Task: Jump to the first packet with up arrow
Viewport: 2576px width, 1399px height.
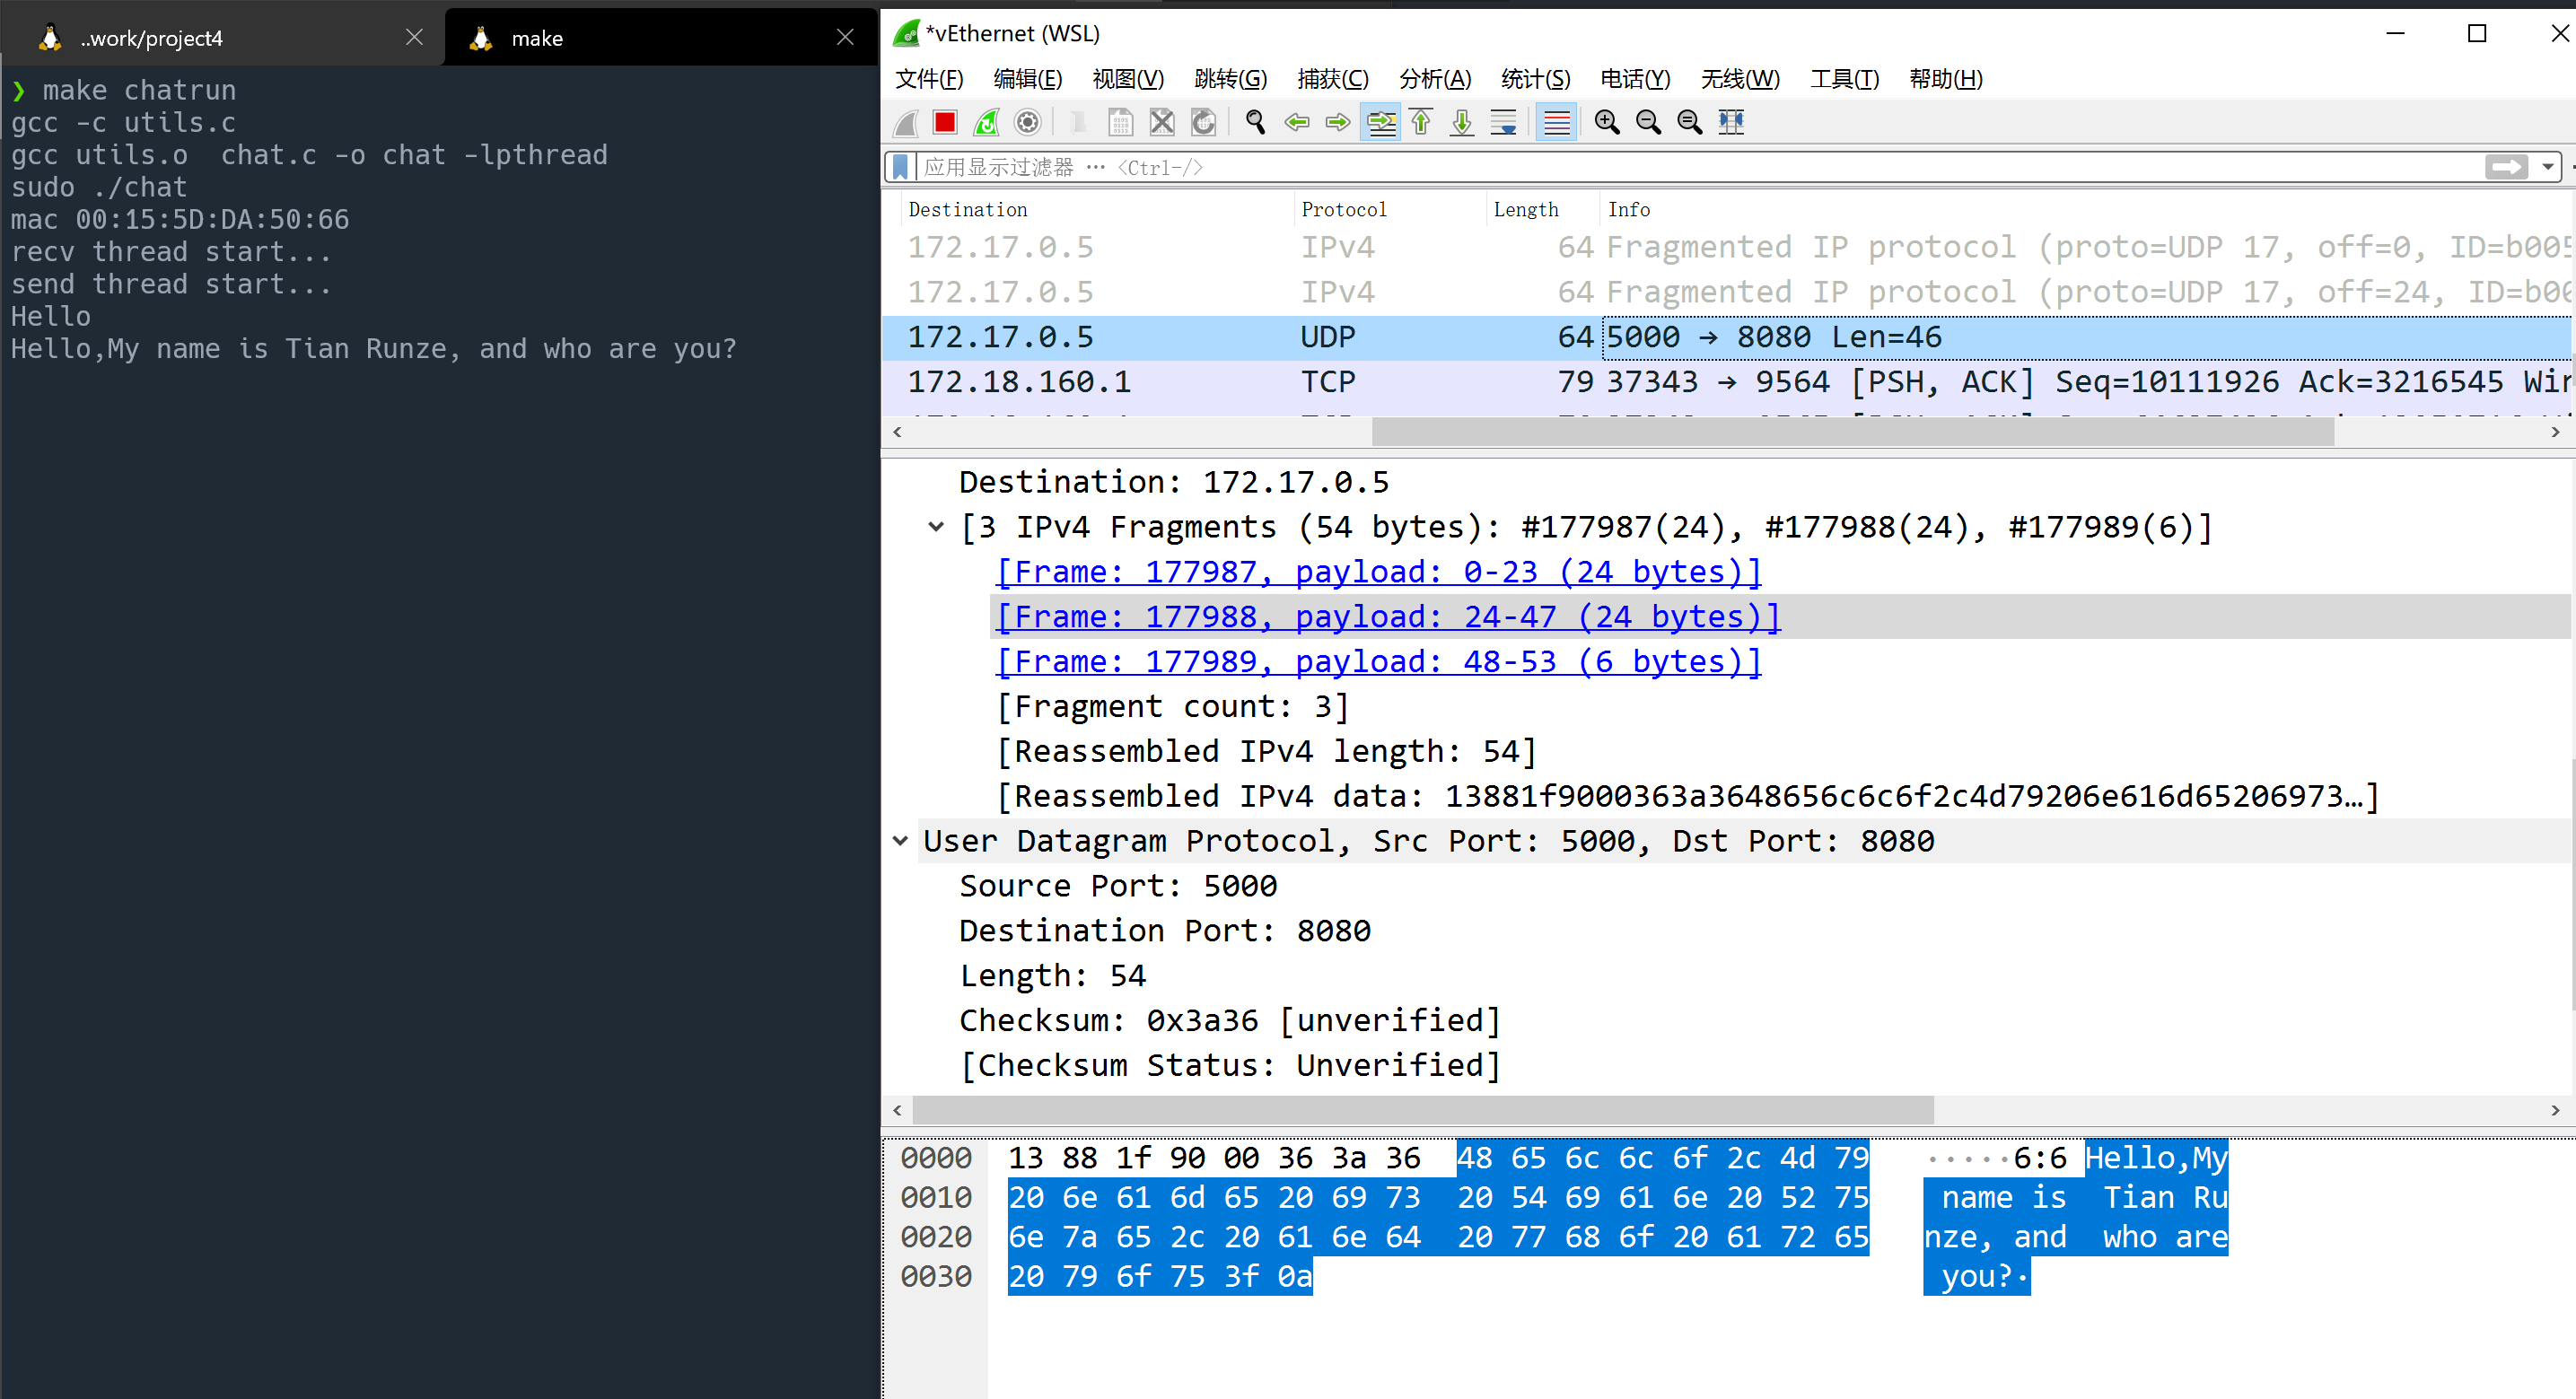Action: click(x=1421, y=122)
